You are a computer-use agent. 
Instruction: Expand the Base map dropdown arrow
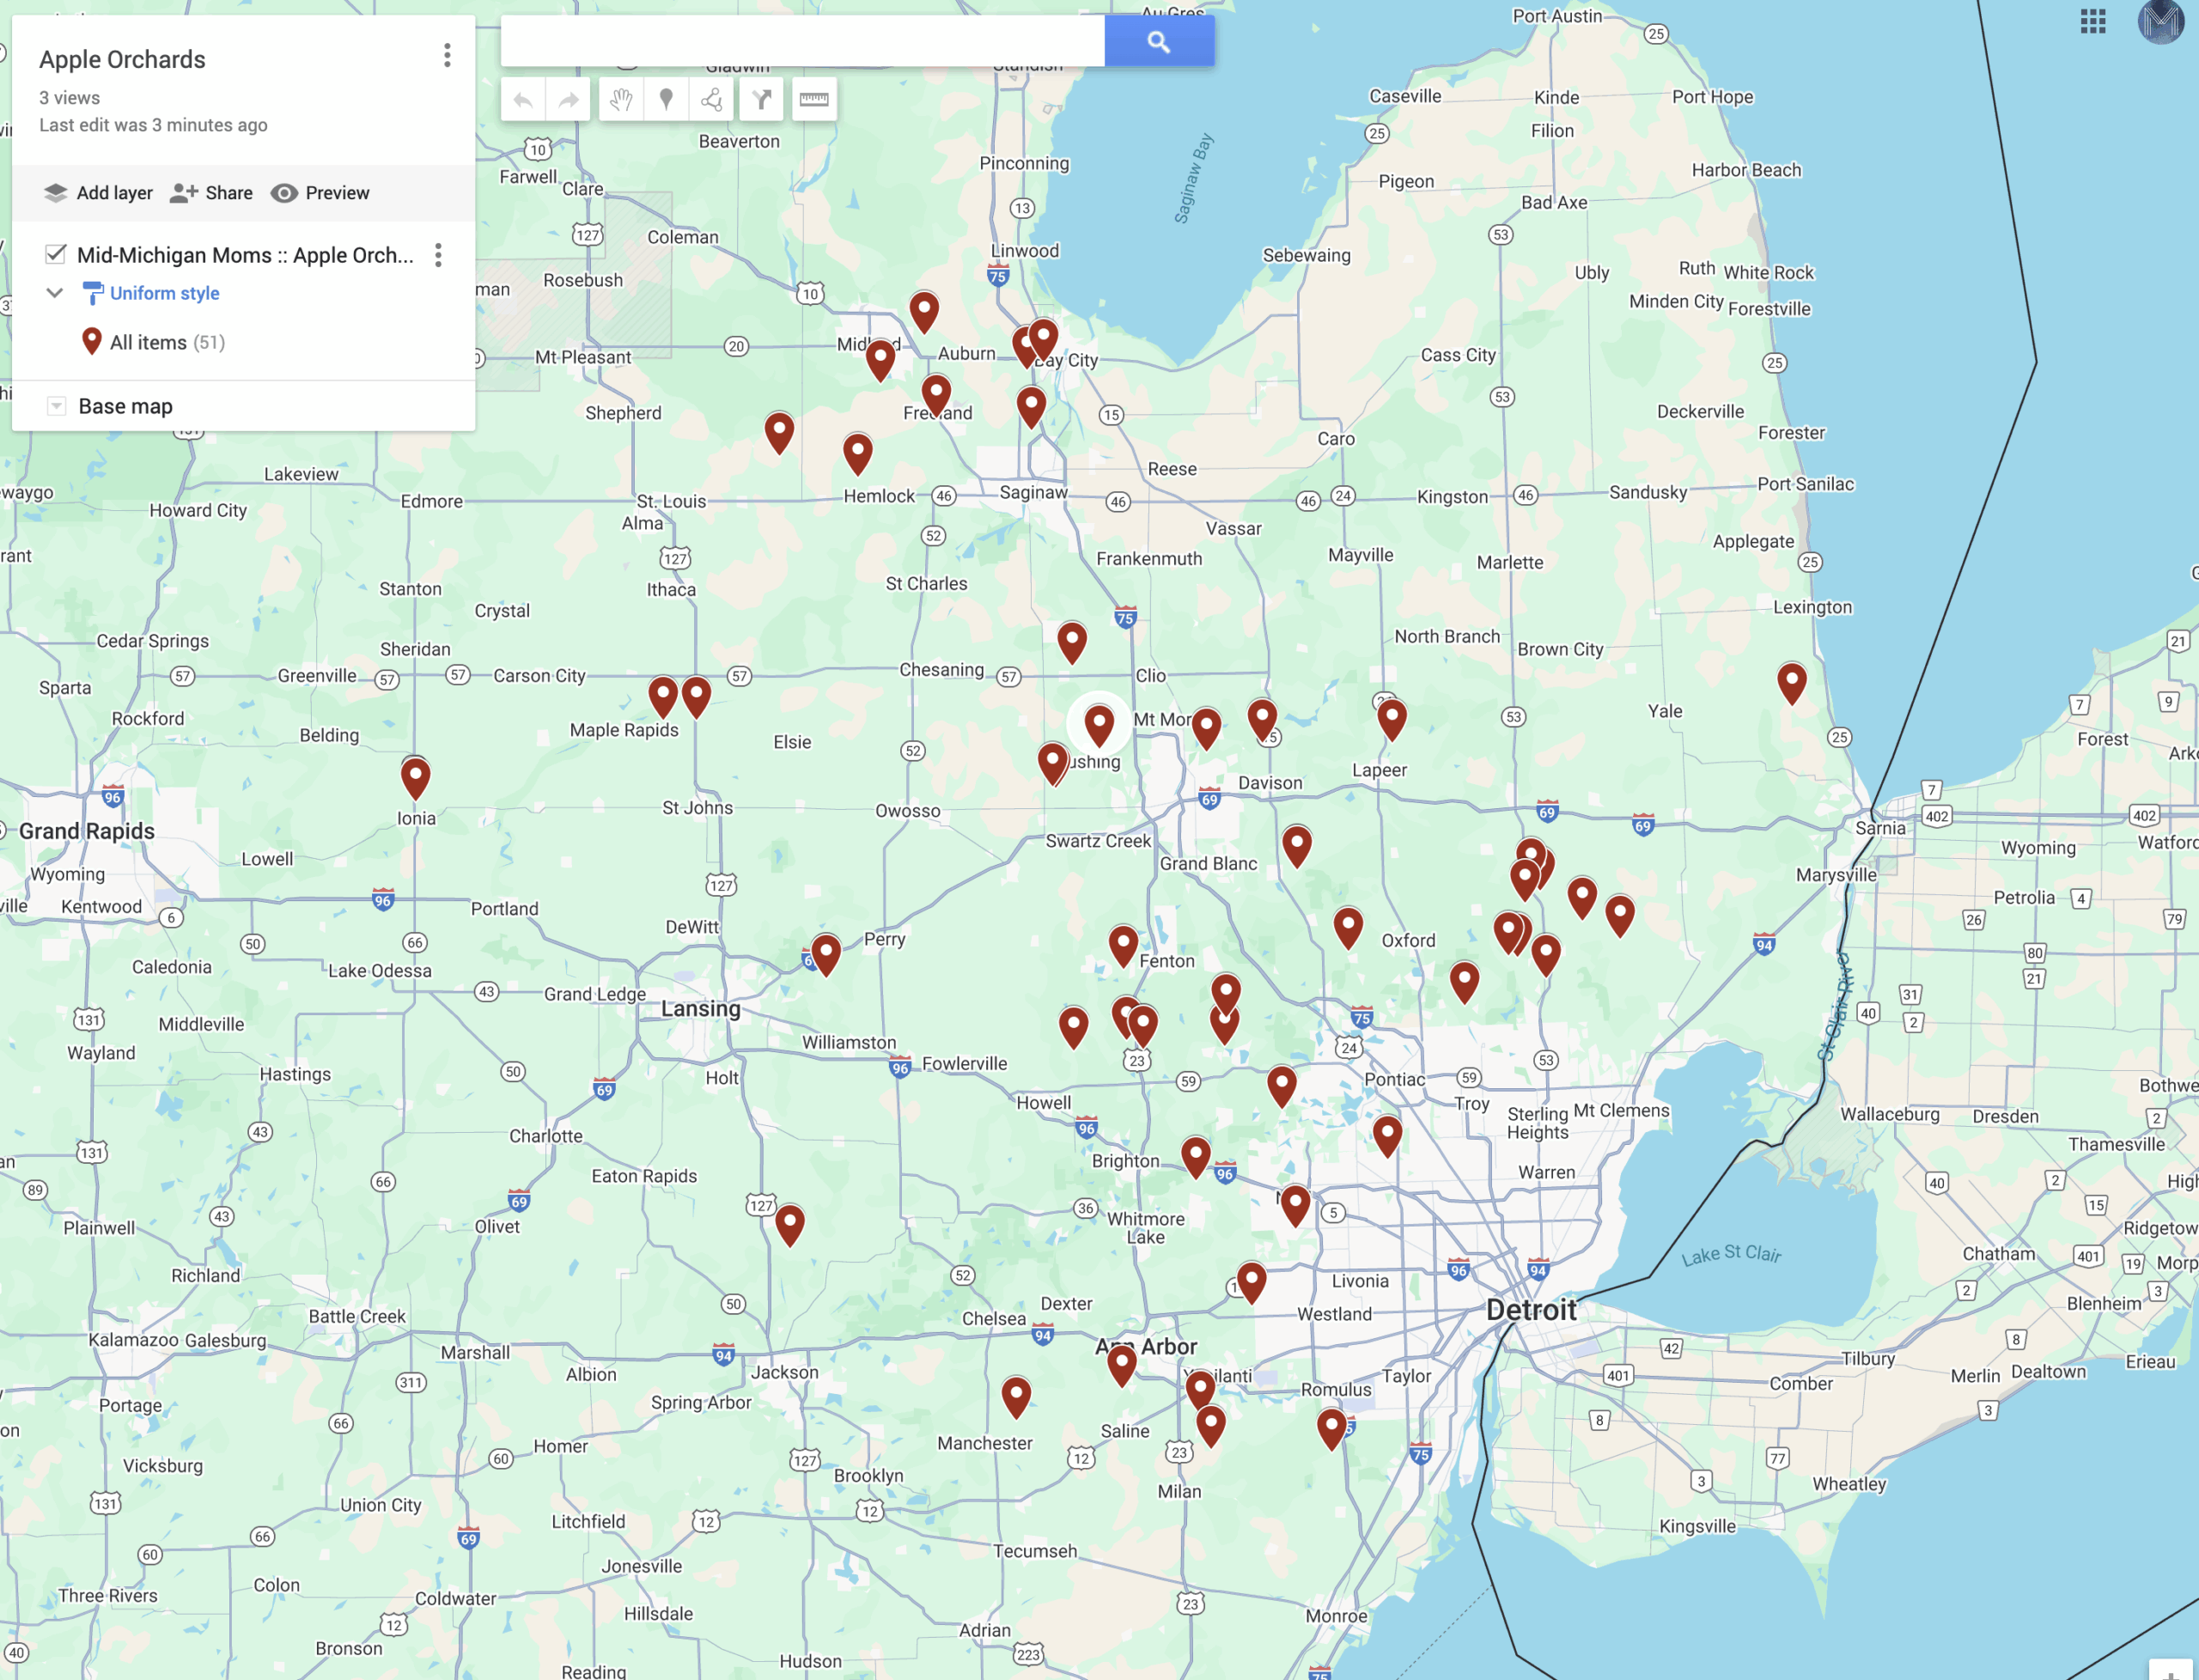pyautogui.click(x=56, y=406)
